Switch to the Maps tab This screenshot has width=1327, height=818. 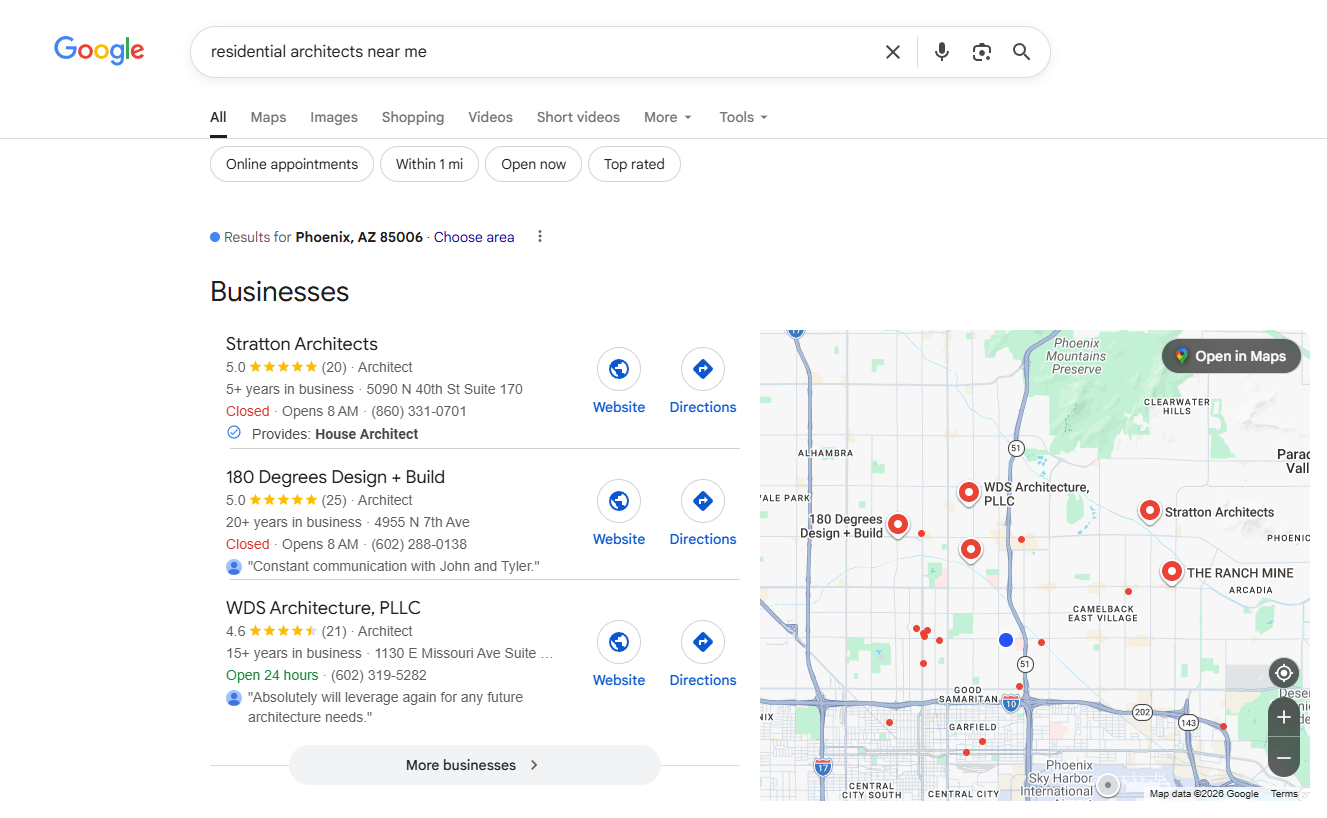pos(268,117)
